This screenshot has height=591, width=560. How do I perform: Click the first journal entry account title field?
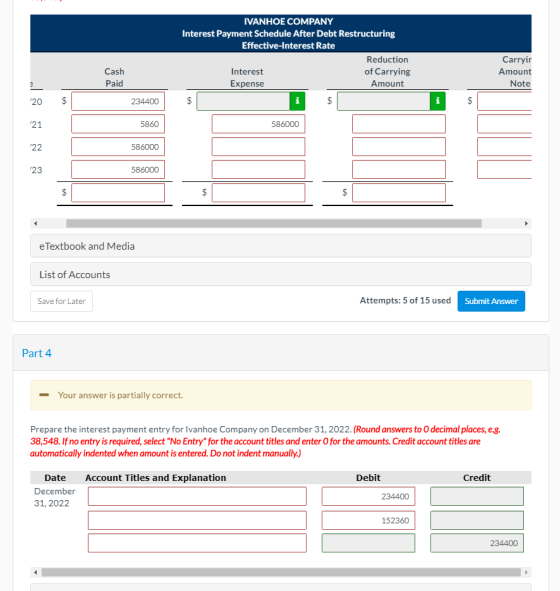(x=197, y=496)
